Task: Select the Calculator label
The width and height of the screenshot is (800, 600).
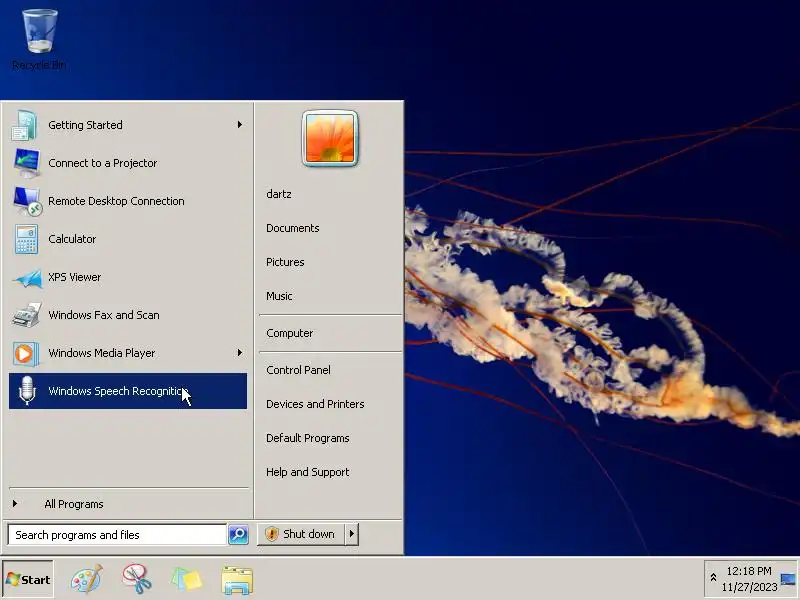Action: point(72,239)
